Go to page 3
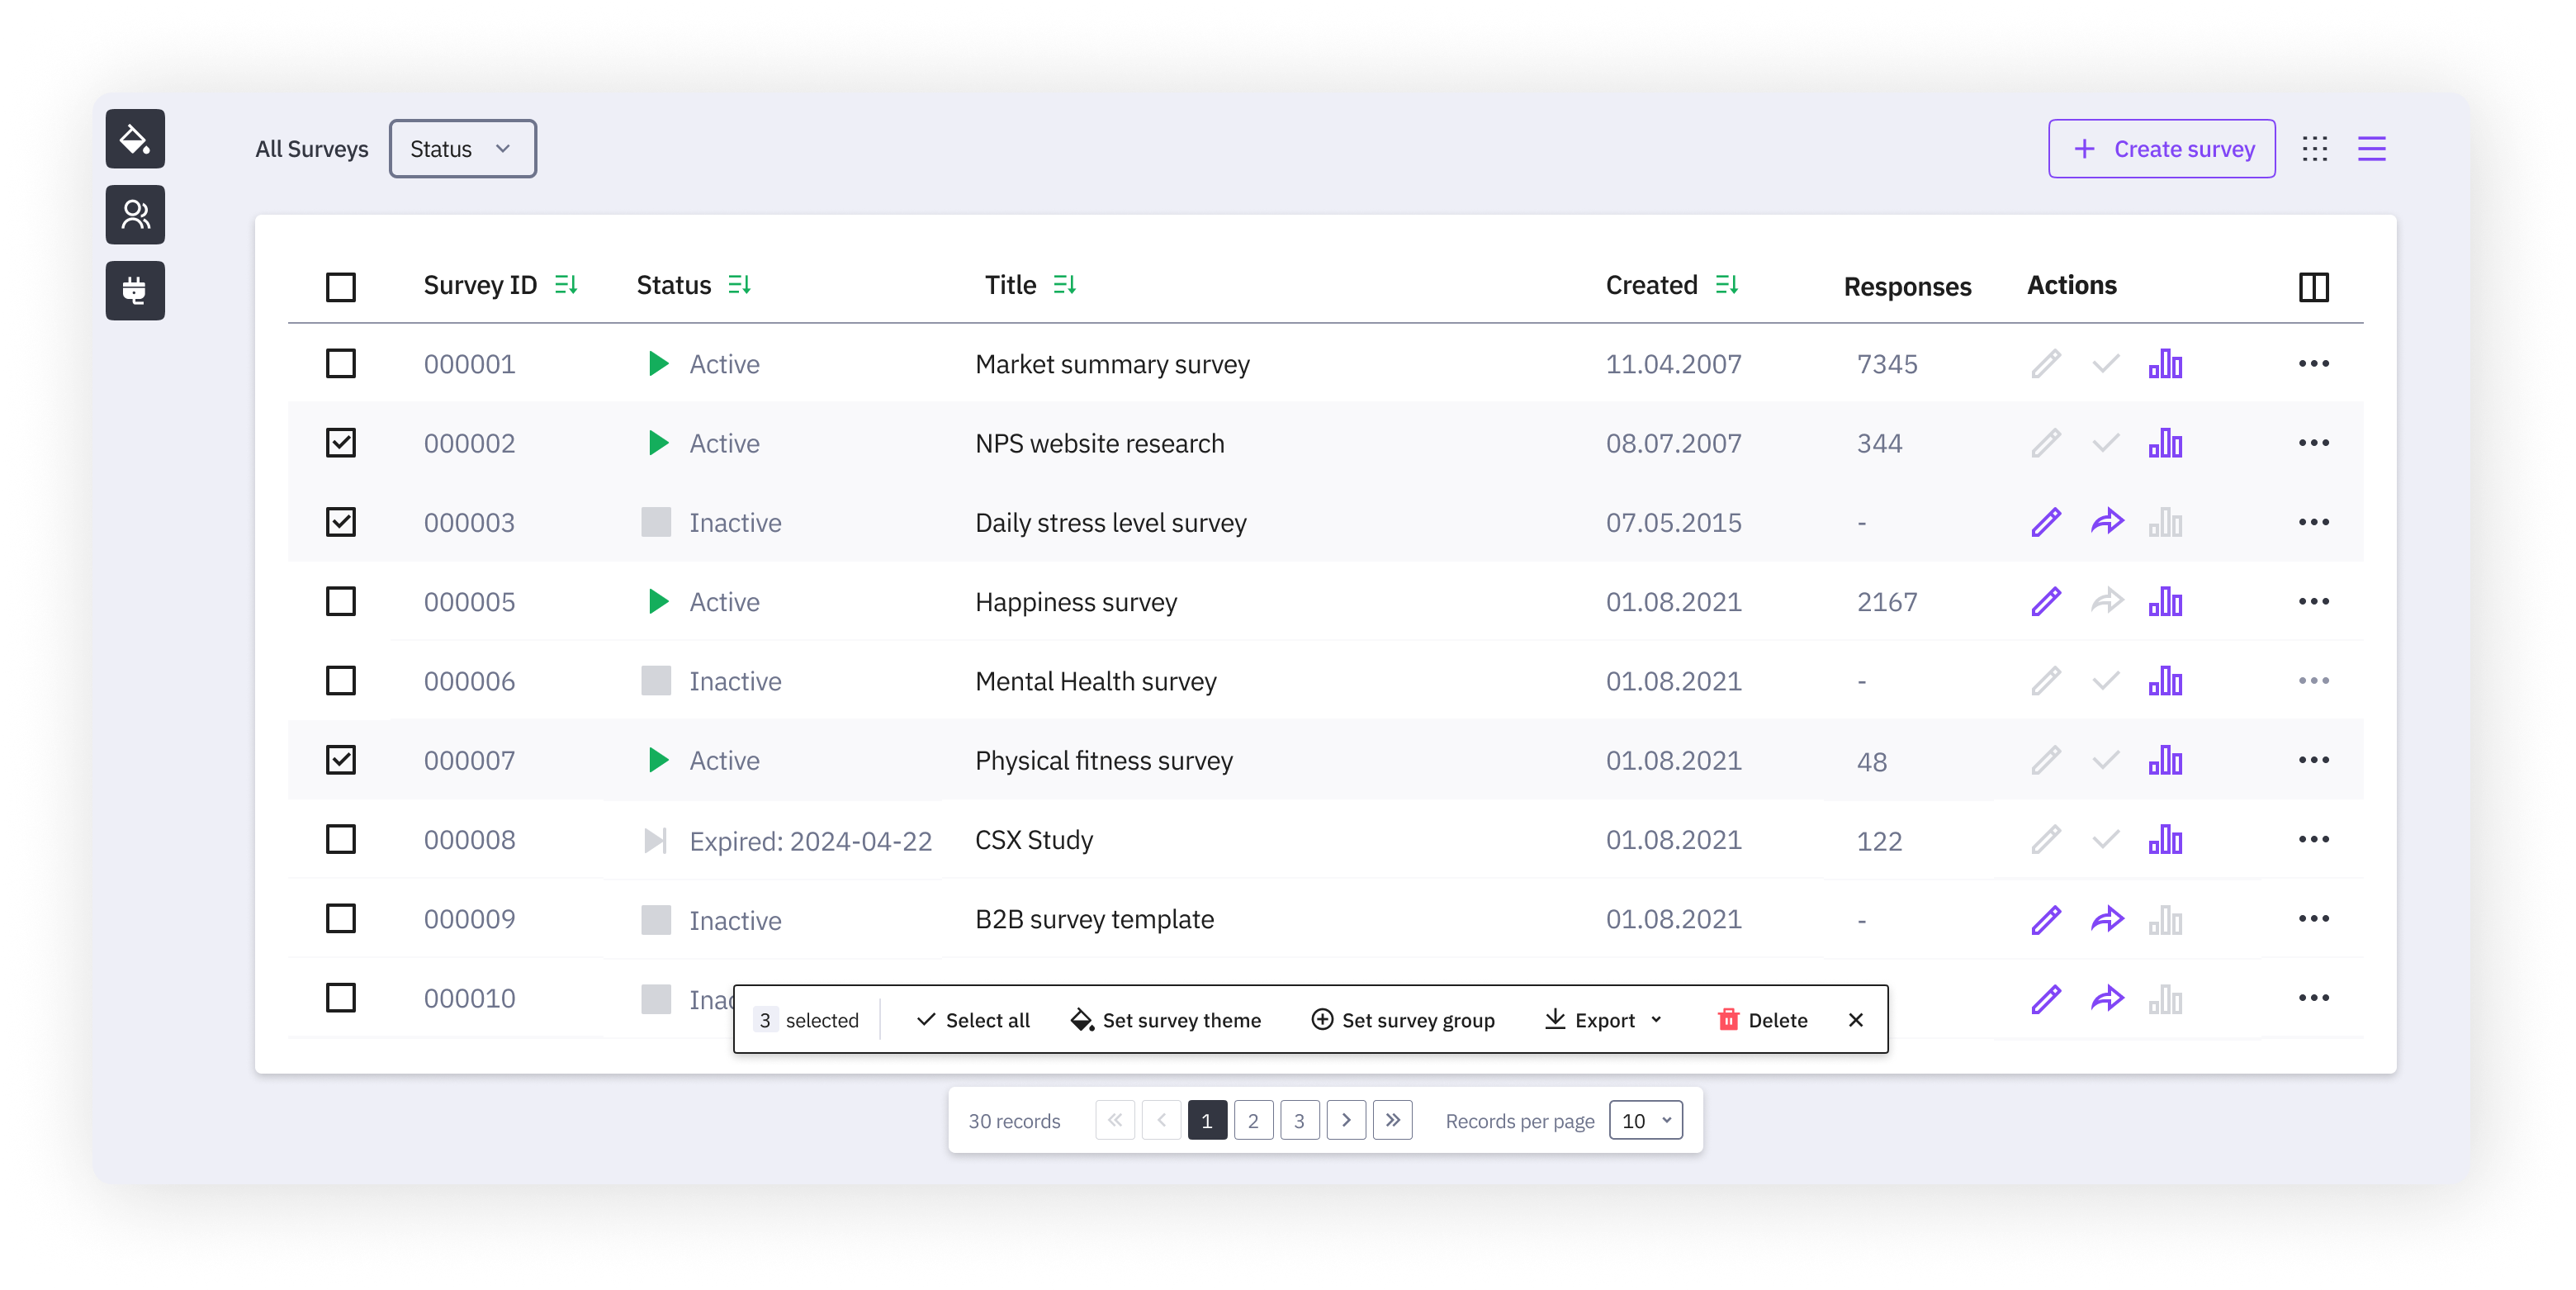This screenshot has width=2576, height=1290. (1300, 1121)
